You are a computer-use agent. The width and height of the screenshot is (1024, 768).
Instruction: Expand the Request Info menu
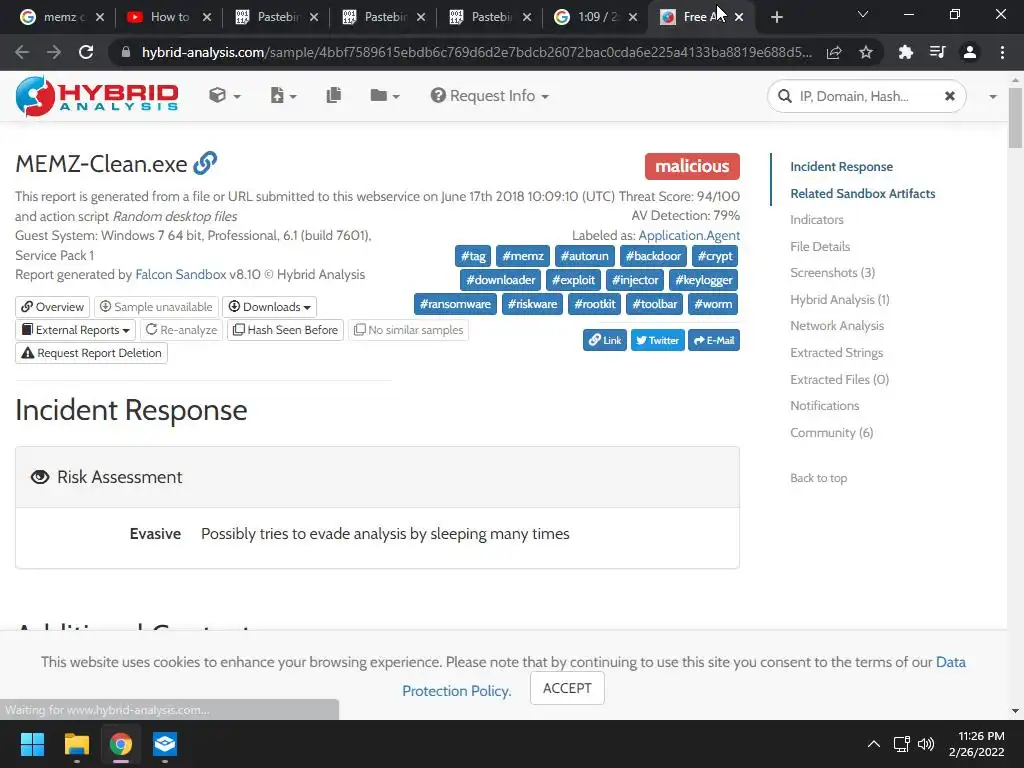point(490,96)
